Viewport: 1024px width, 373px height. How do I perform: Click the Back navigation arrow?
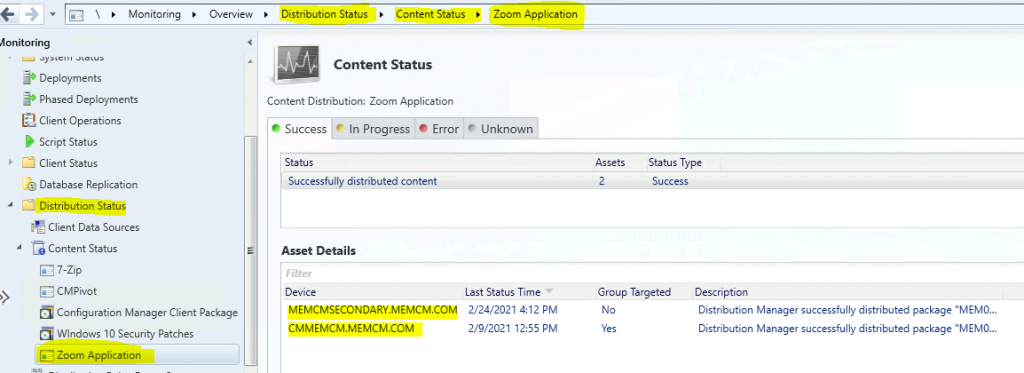point(7,14)
